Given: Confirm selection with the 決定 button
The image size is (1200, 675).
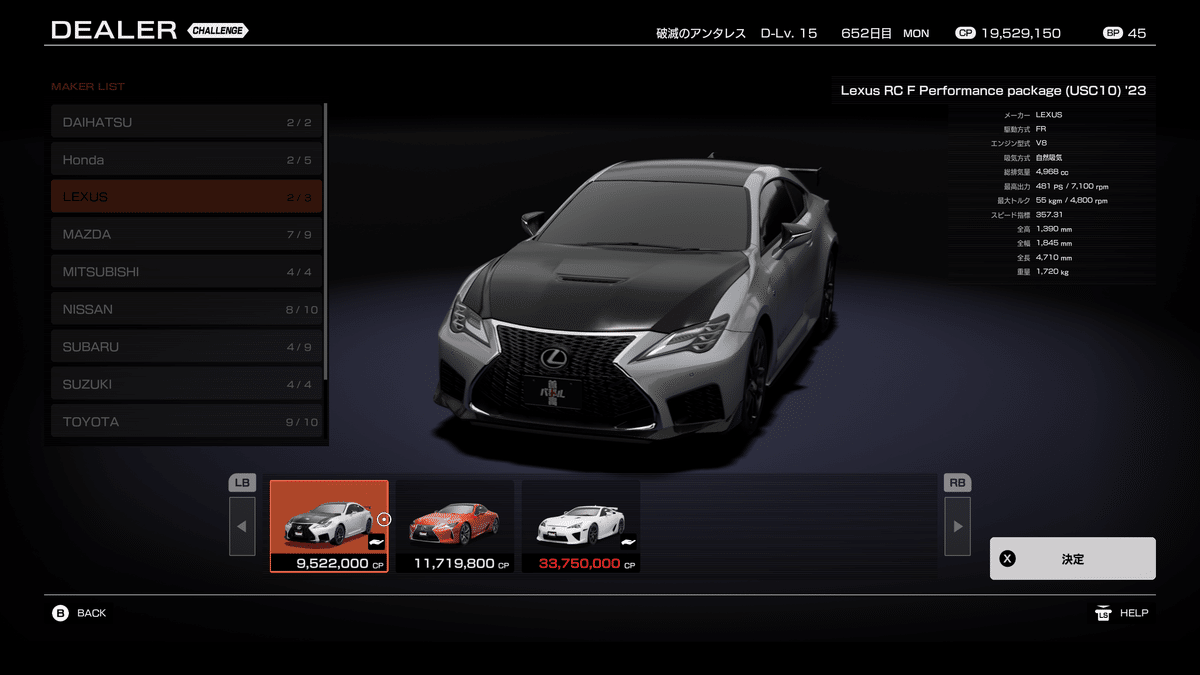Looking at the screenshot, I should point(1072,559).
